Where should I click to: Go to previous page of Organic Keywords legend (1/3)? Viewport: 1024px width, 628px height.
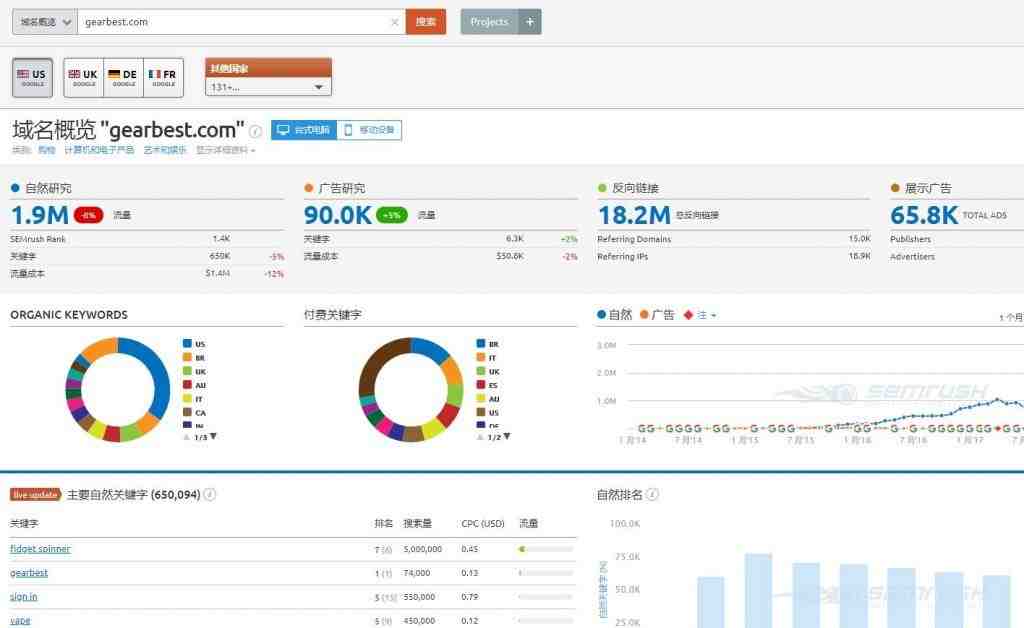pyautogui.click(x=187, y=437)
